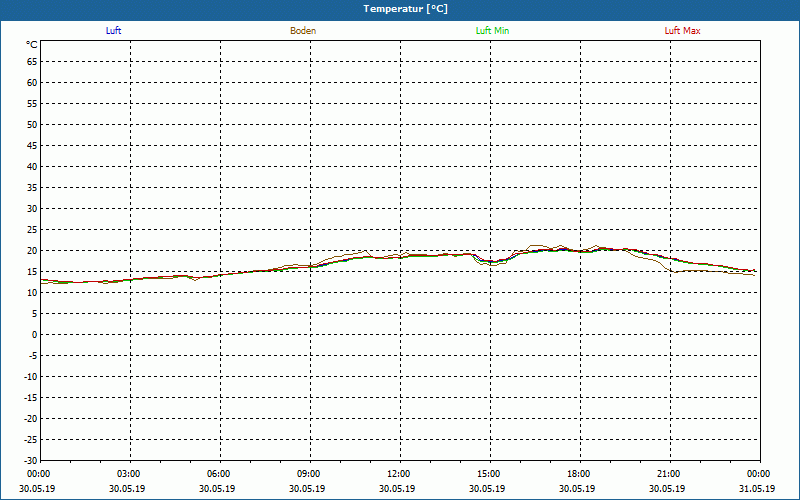800x500 pixels.
Task: Click the 50 y-axis label
Action: pyautogui.click(x=32, y=124)
